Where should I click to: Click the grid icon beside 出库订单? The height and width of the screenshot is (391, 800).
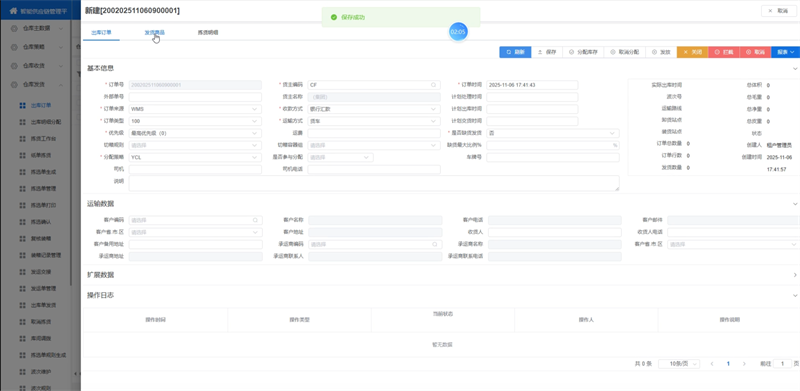22,106
